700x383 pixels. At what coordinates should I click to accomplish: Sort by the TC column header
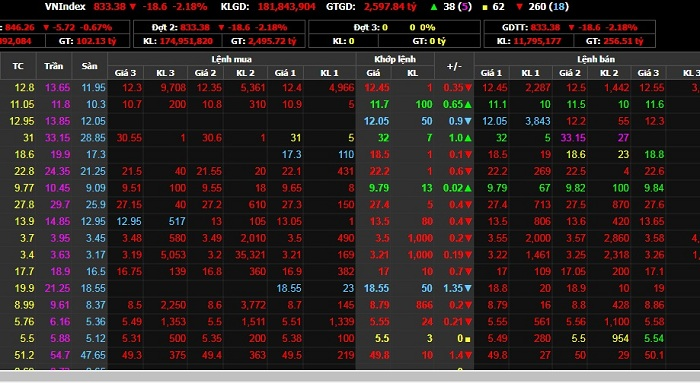18,66
